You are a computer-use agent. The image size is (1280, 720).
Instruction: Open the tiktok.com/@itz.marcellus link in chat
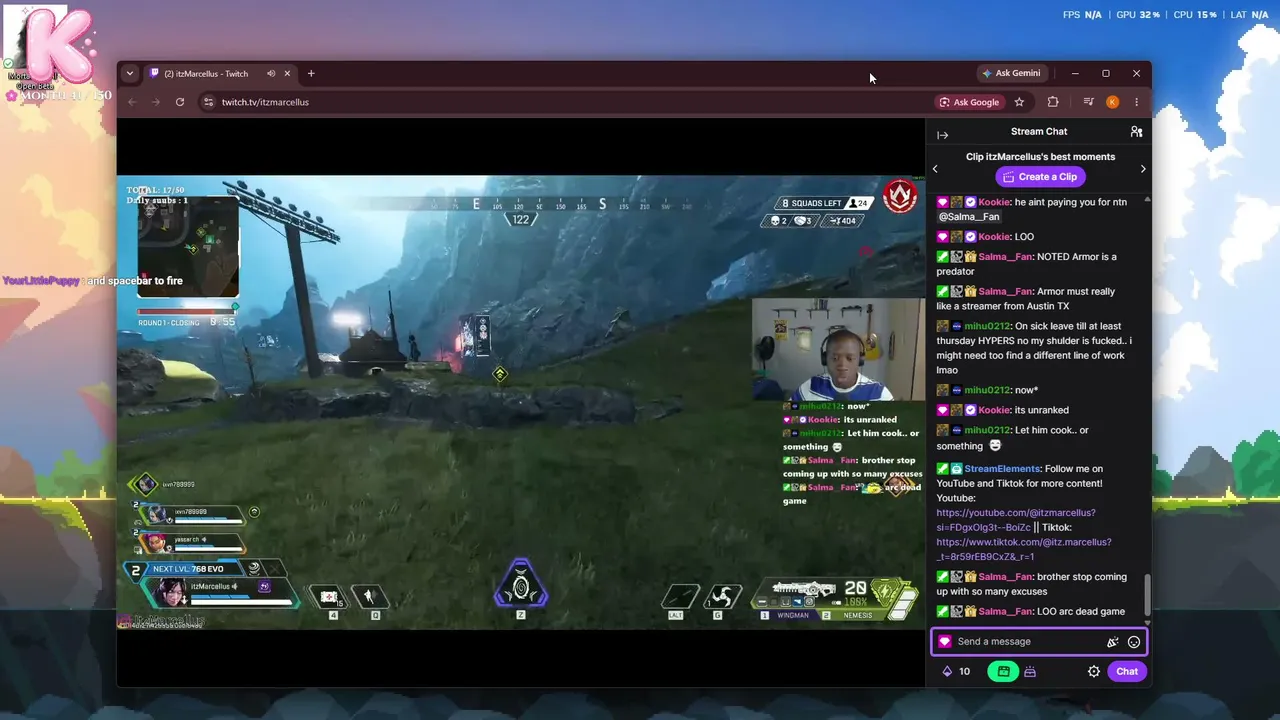coord(1024,549)
